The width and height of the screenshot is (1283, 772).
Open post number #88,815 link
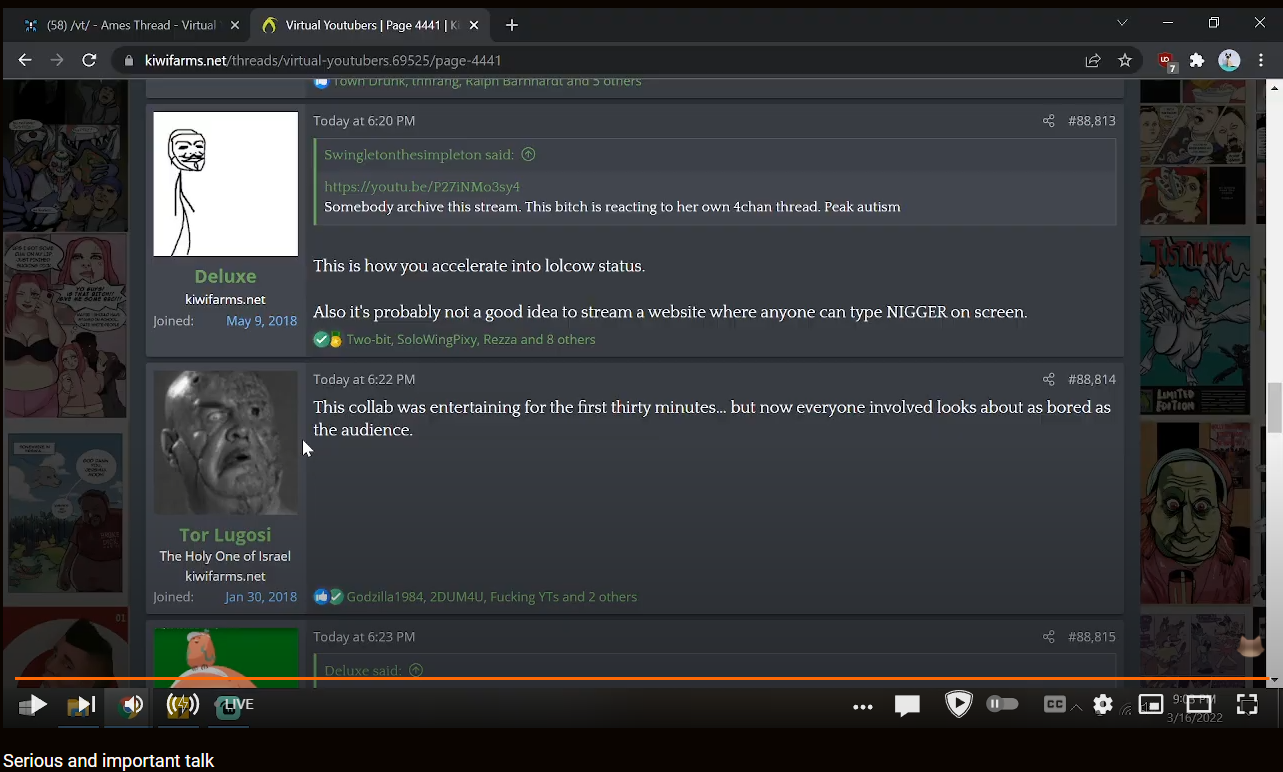[x=1091, y=637]
